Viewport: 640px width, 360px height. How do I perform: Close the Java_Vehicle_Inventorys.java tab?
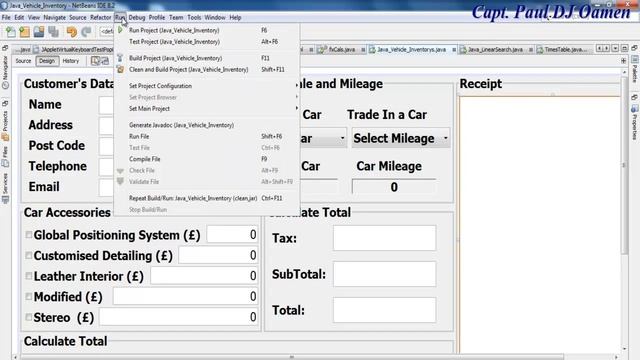(453, 50)
